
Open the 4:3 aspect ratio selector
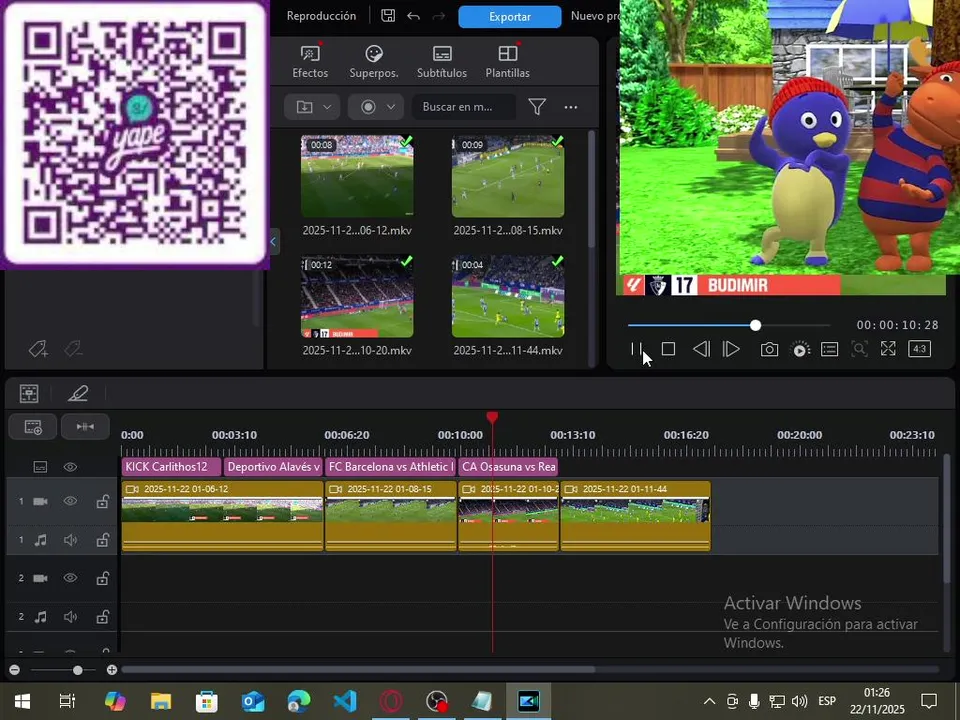pos(920,349)
